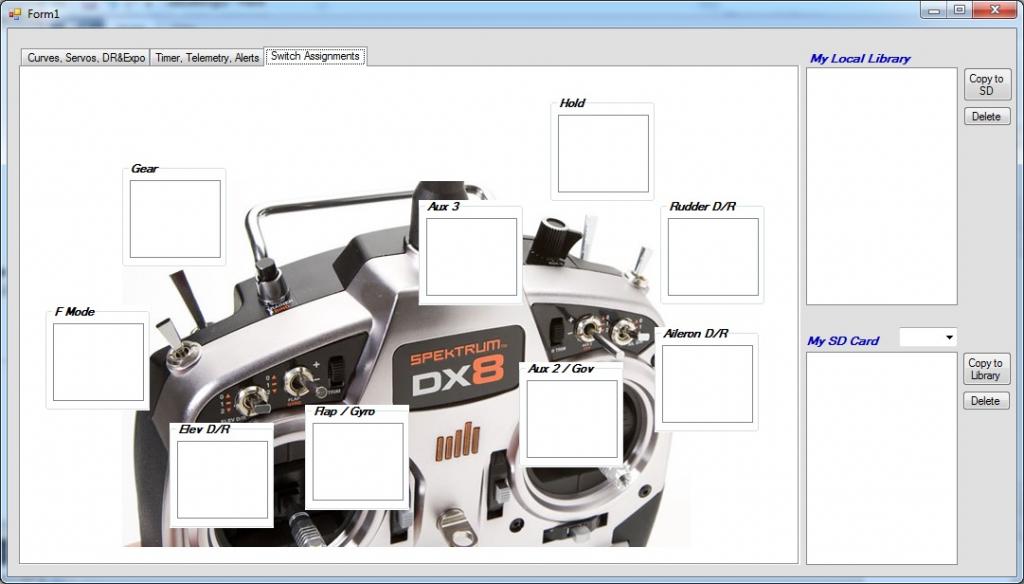Select the Elev D/R assignment box

222,479
